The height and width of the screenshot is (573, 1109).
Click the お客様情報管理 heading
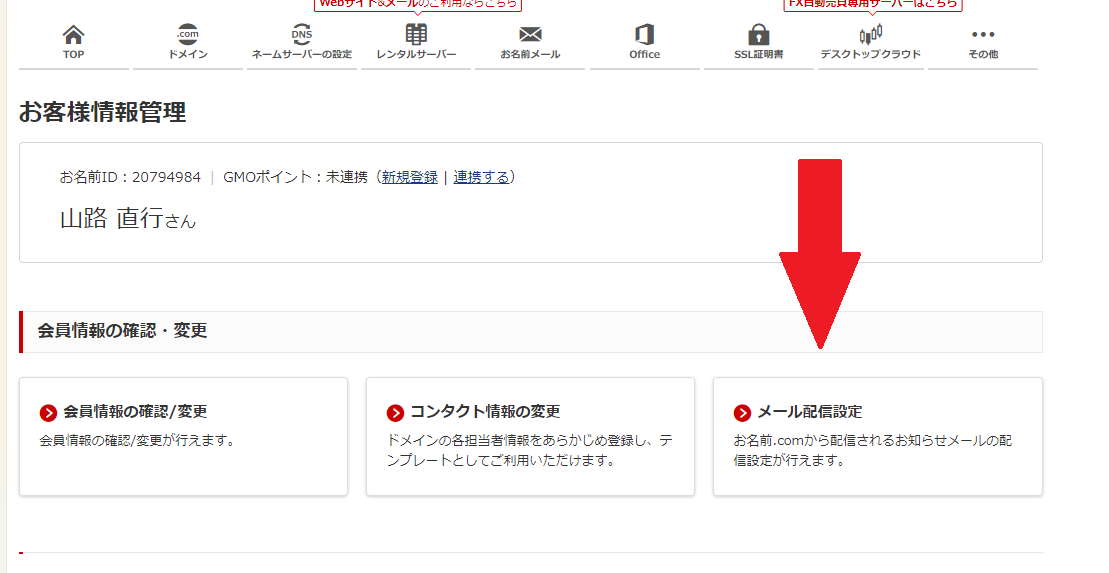coord(103,112)
